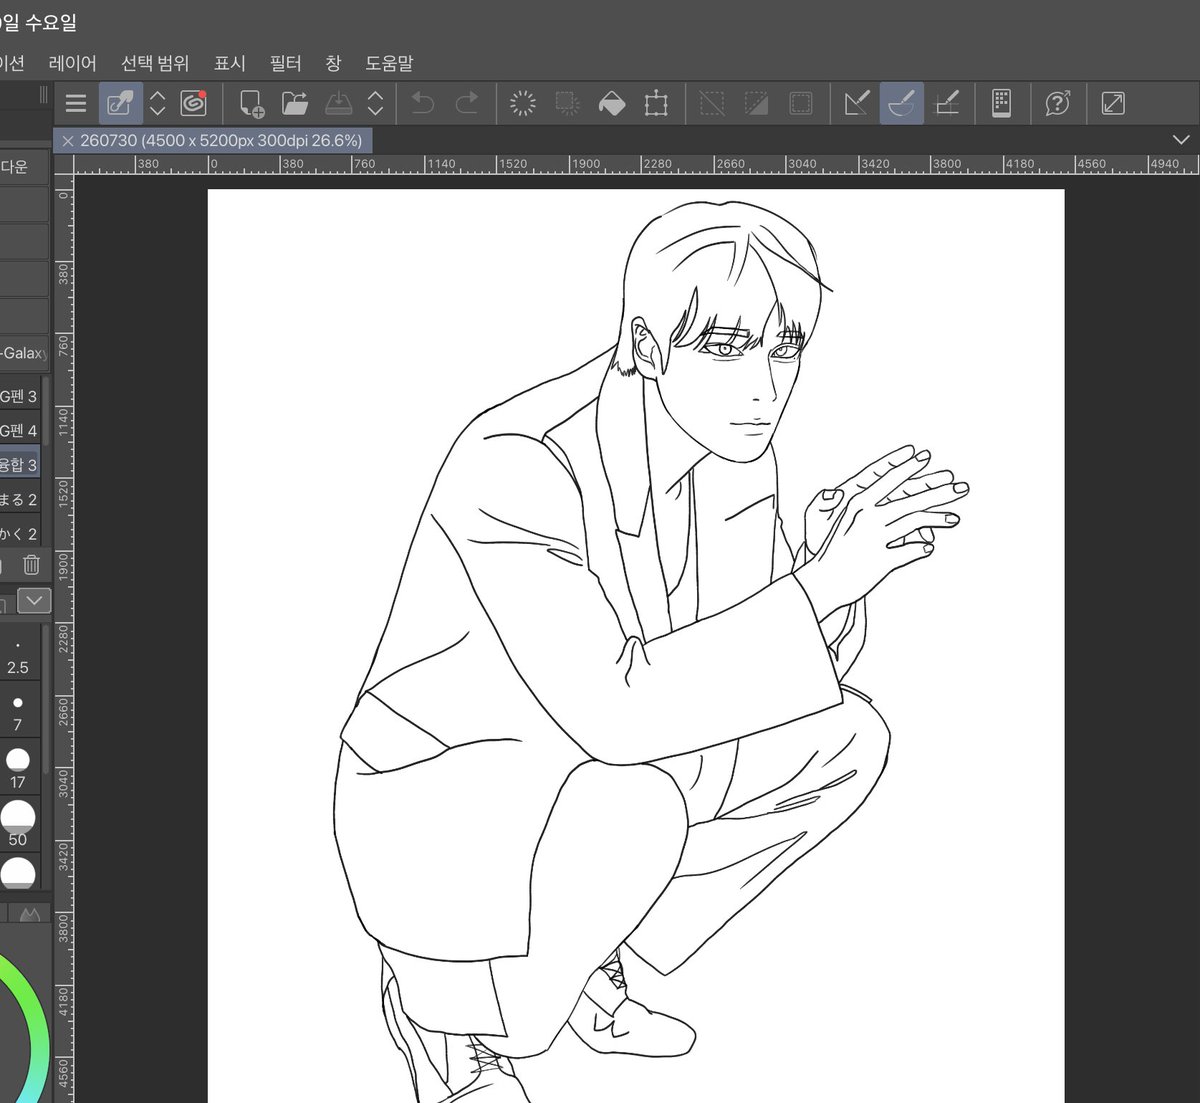Open the 필터 menu
1200x1103 pixels.
[x=286, y=63]
